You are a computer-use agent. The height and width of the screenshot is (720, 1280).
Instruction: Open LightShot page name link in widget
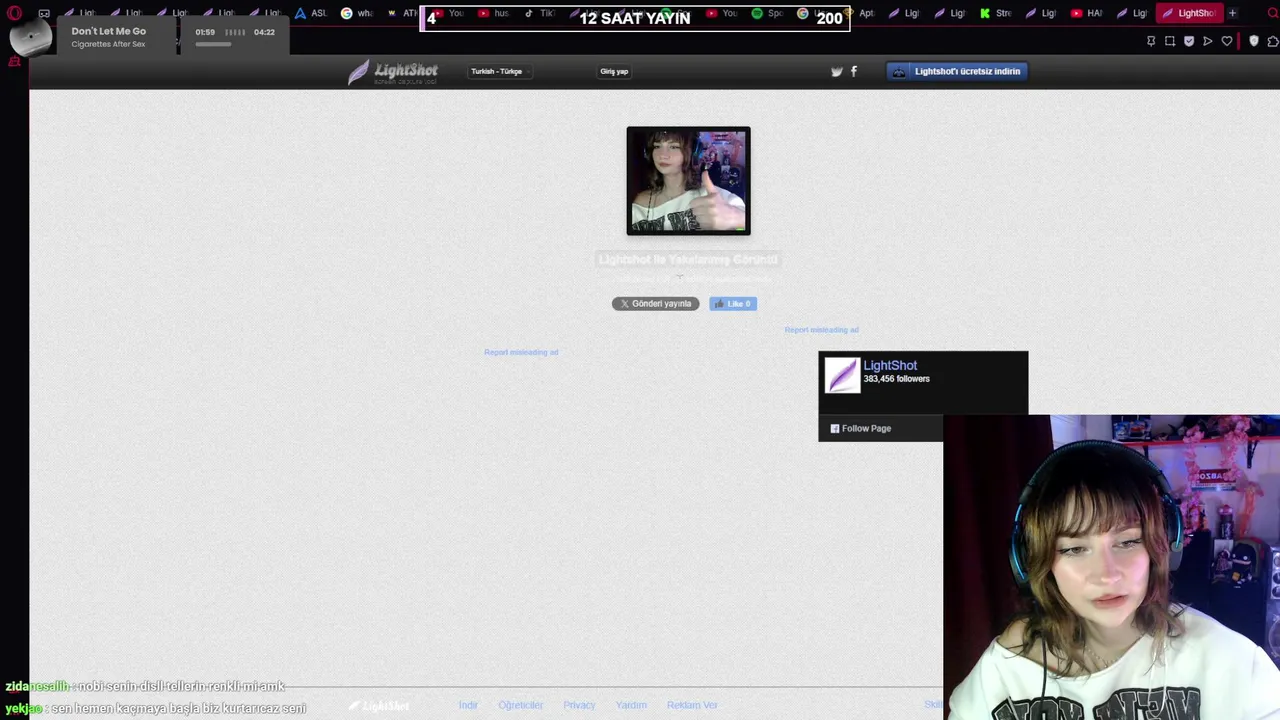pos(890,365)
